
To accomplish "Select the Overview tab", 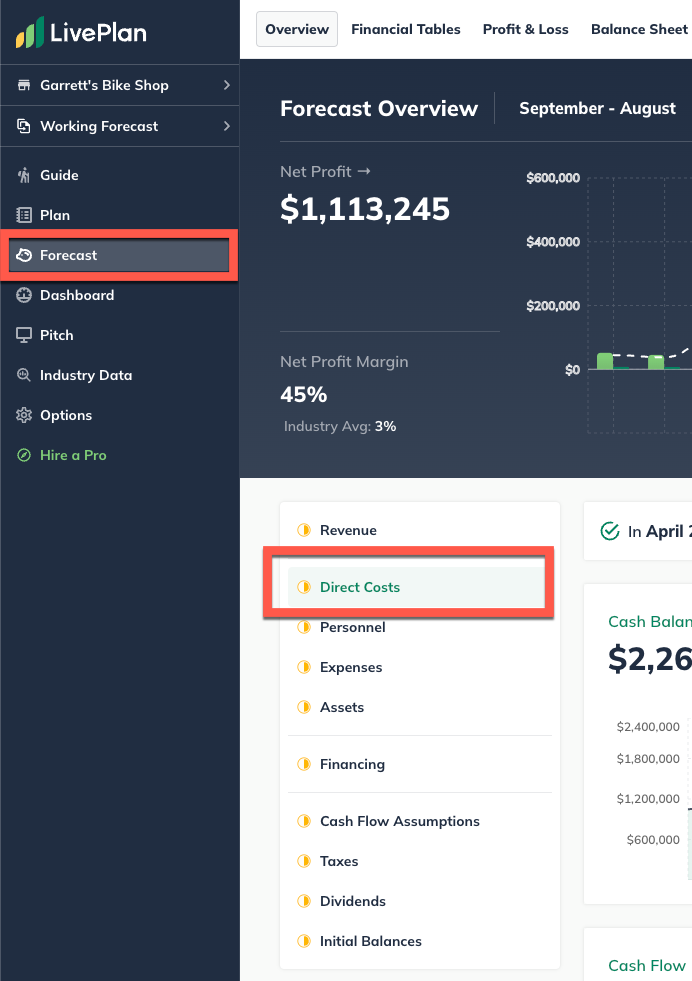I will pos(297,29).
